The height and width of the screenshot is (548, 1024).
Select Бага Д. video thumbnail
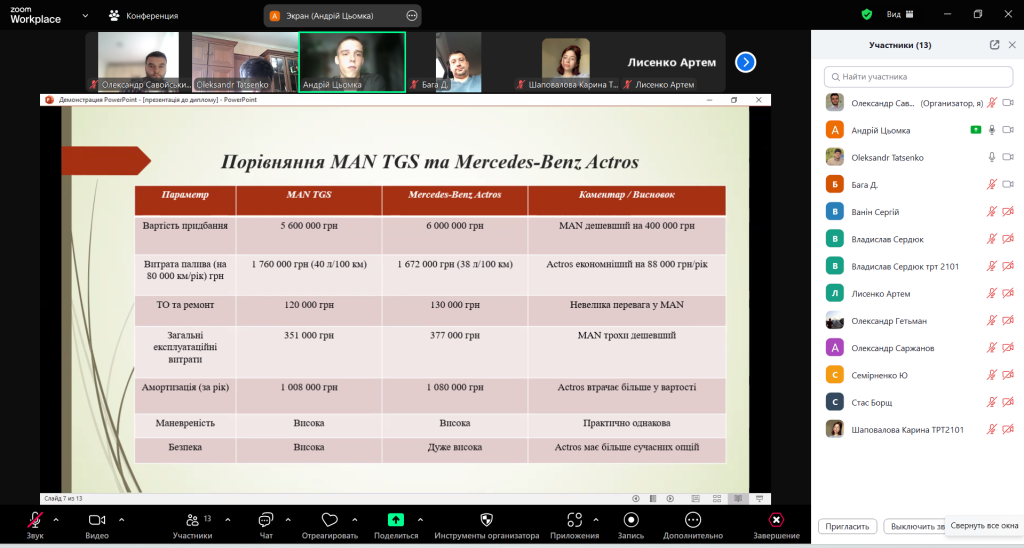pyautogui.click(x=459, y=62)
